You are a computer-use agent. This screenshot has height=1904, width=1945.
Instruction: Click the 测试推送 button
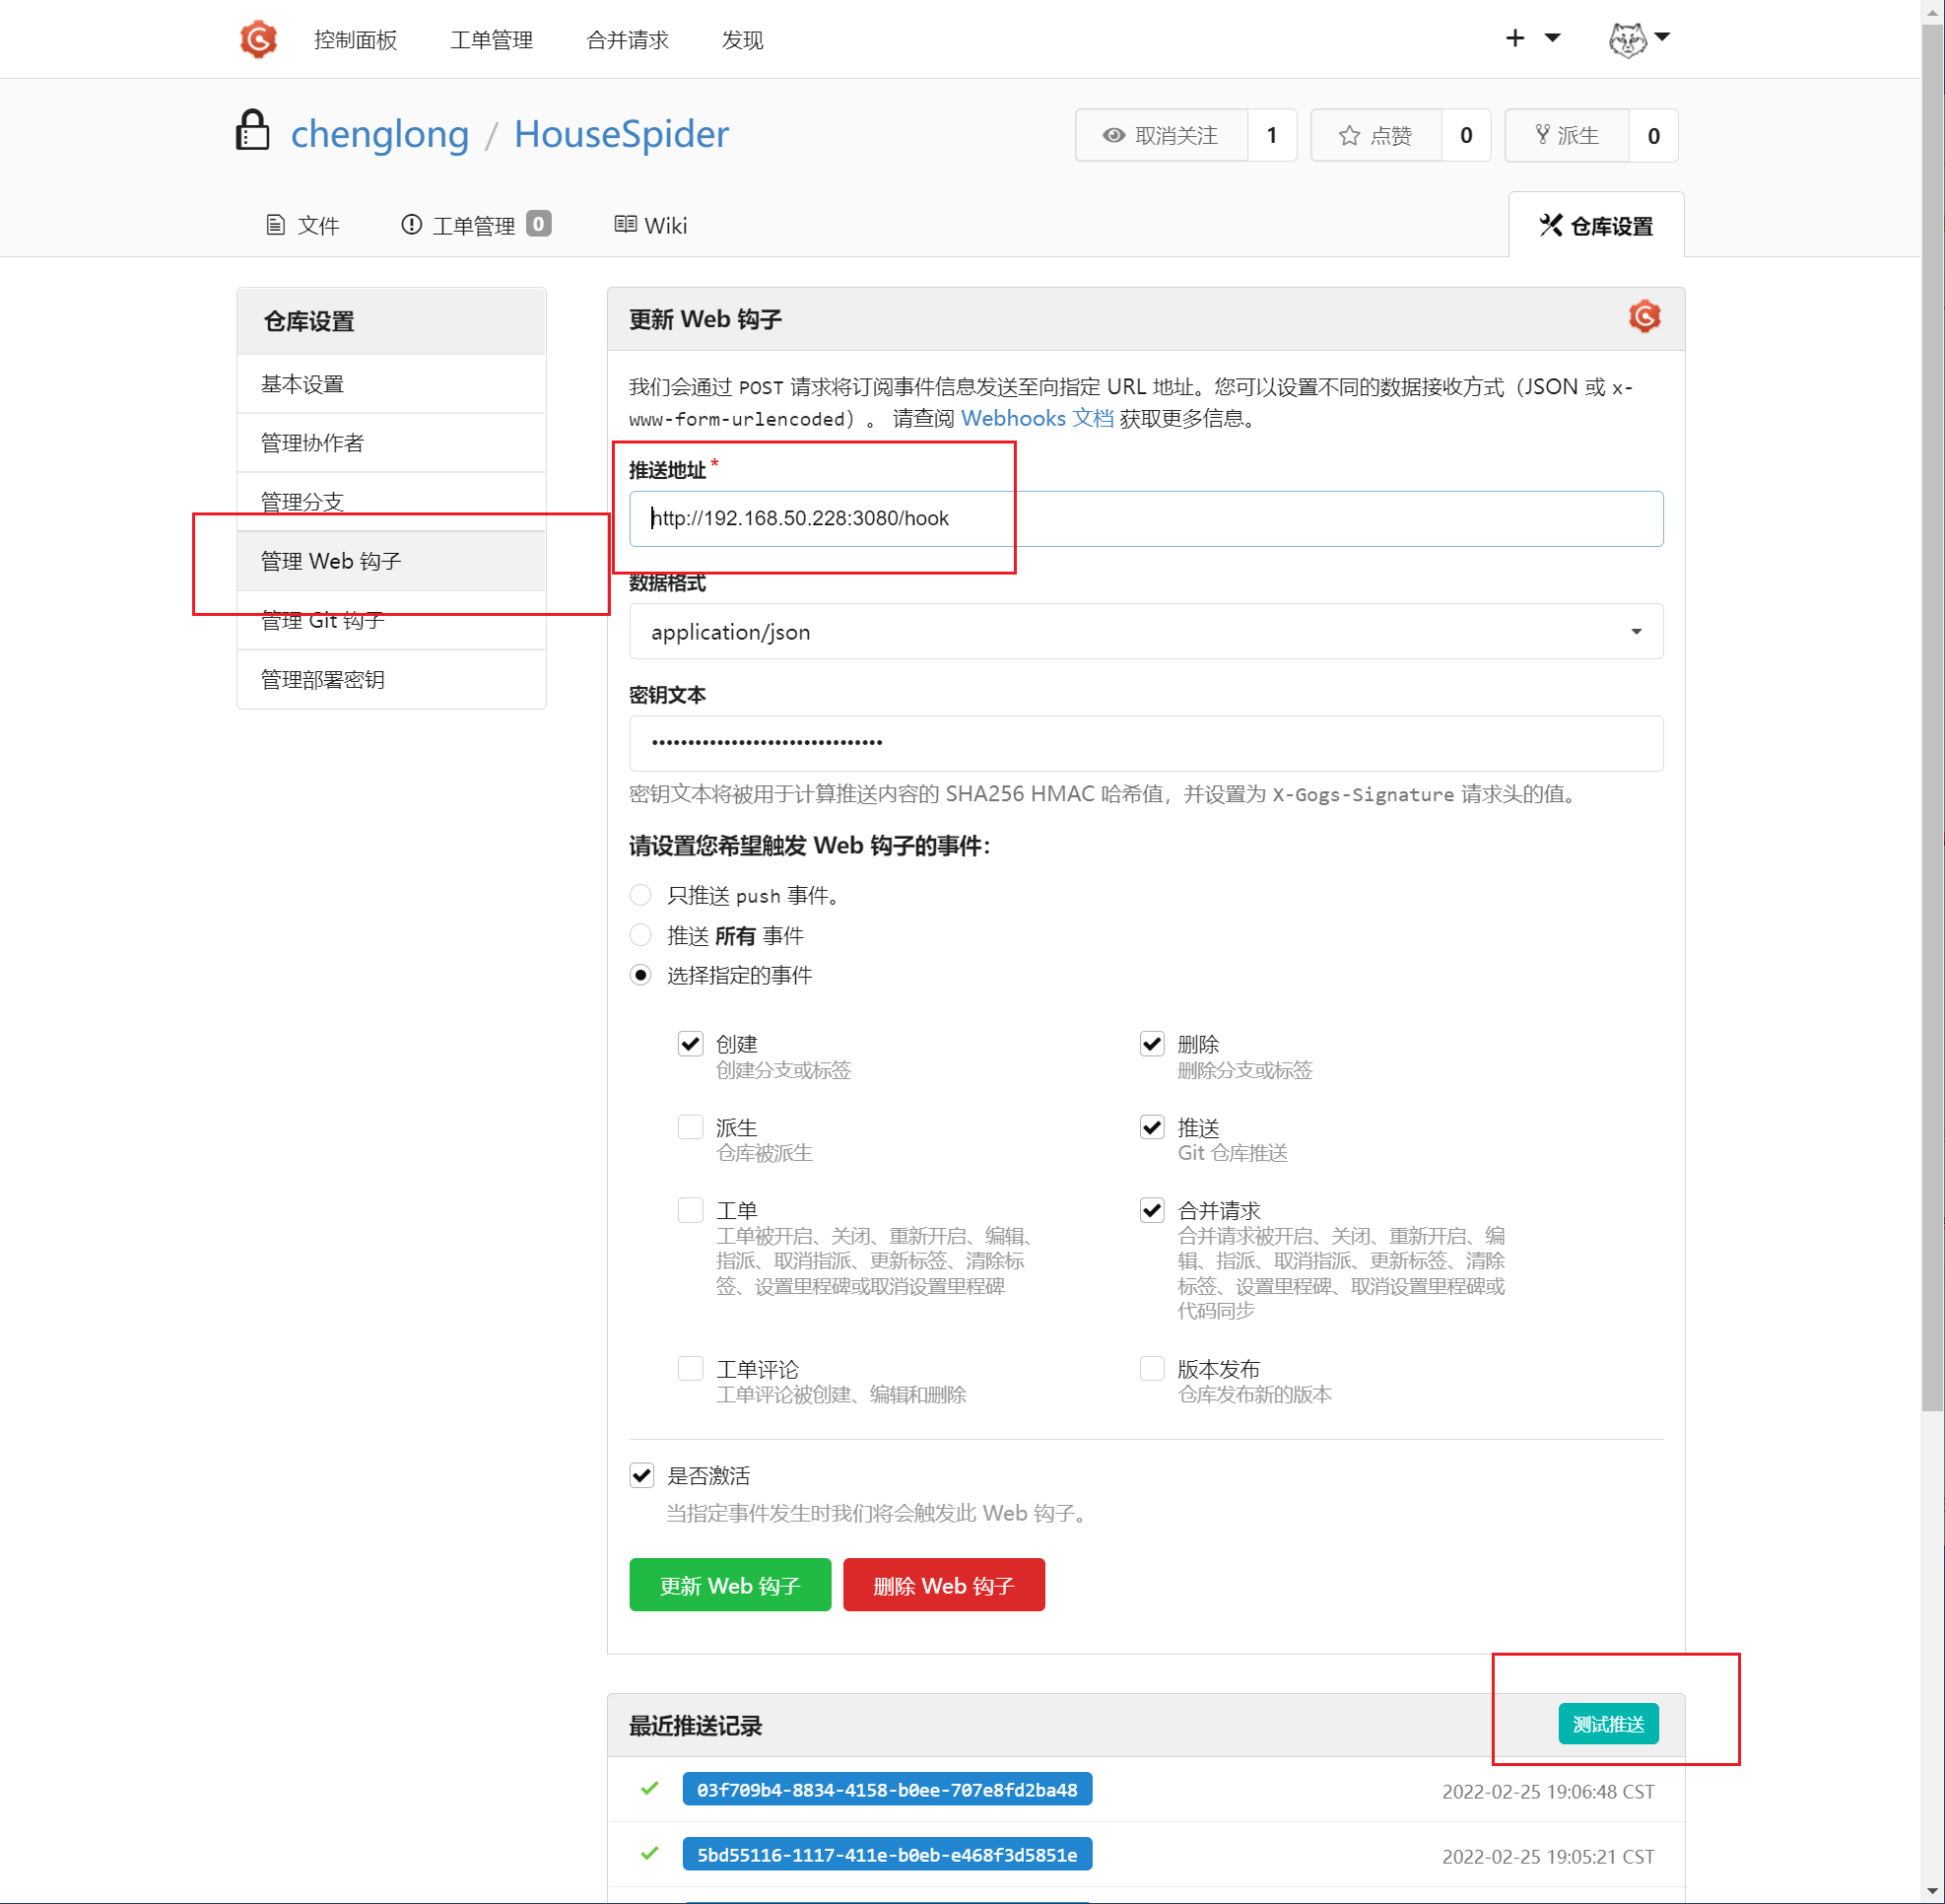click(x=1608, y=1724)
